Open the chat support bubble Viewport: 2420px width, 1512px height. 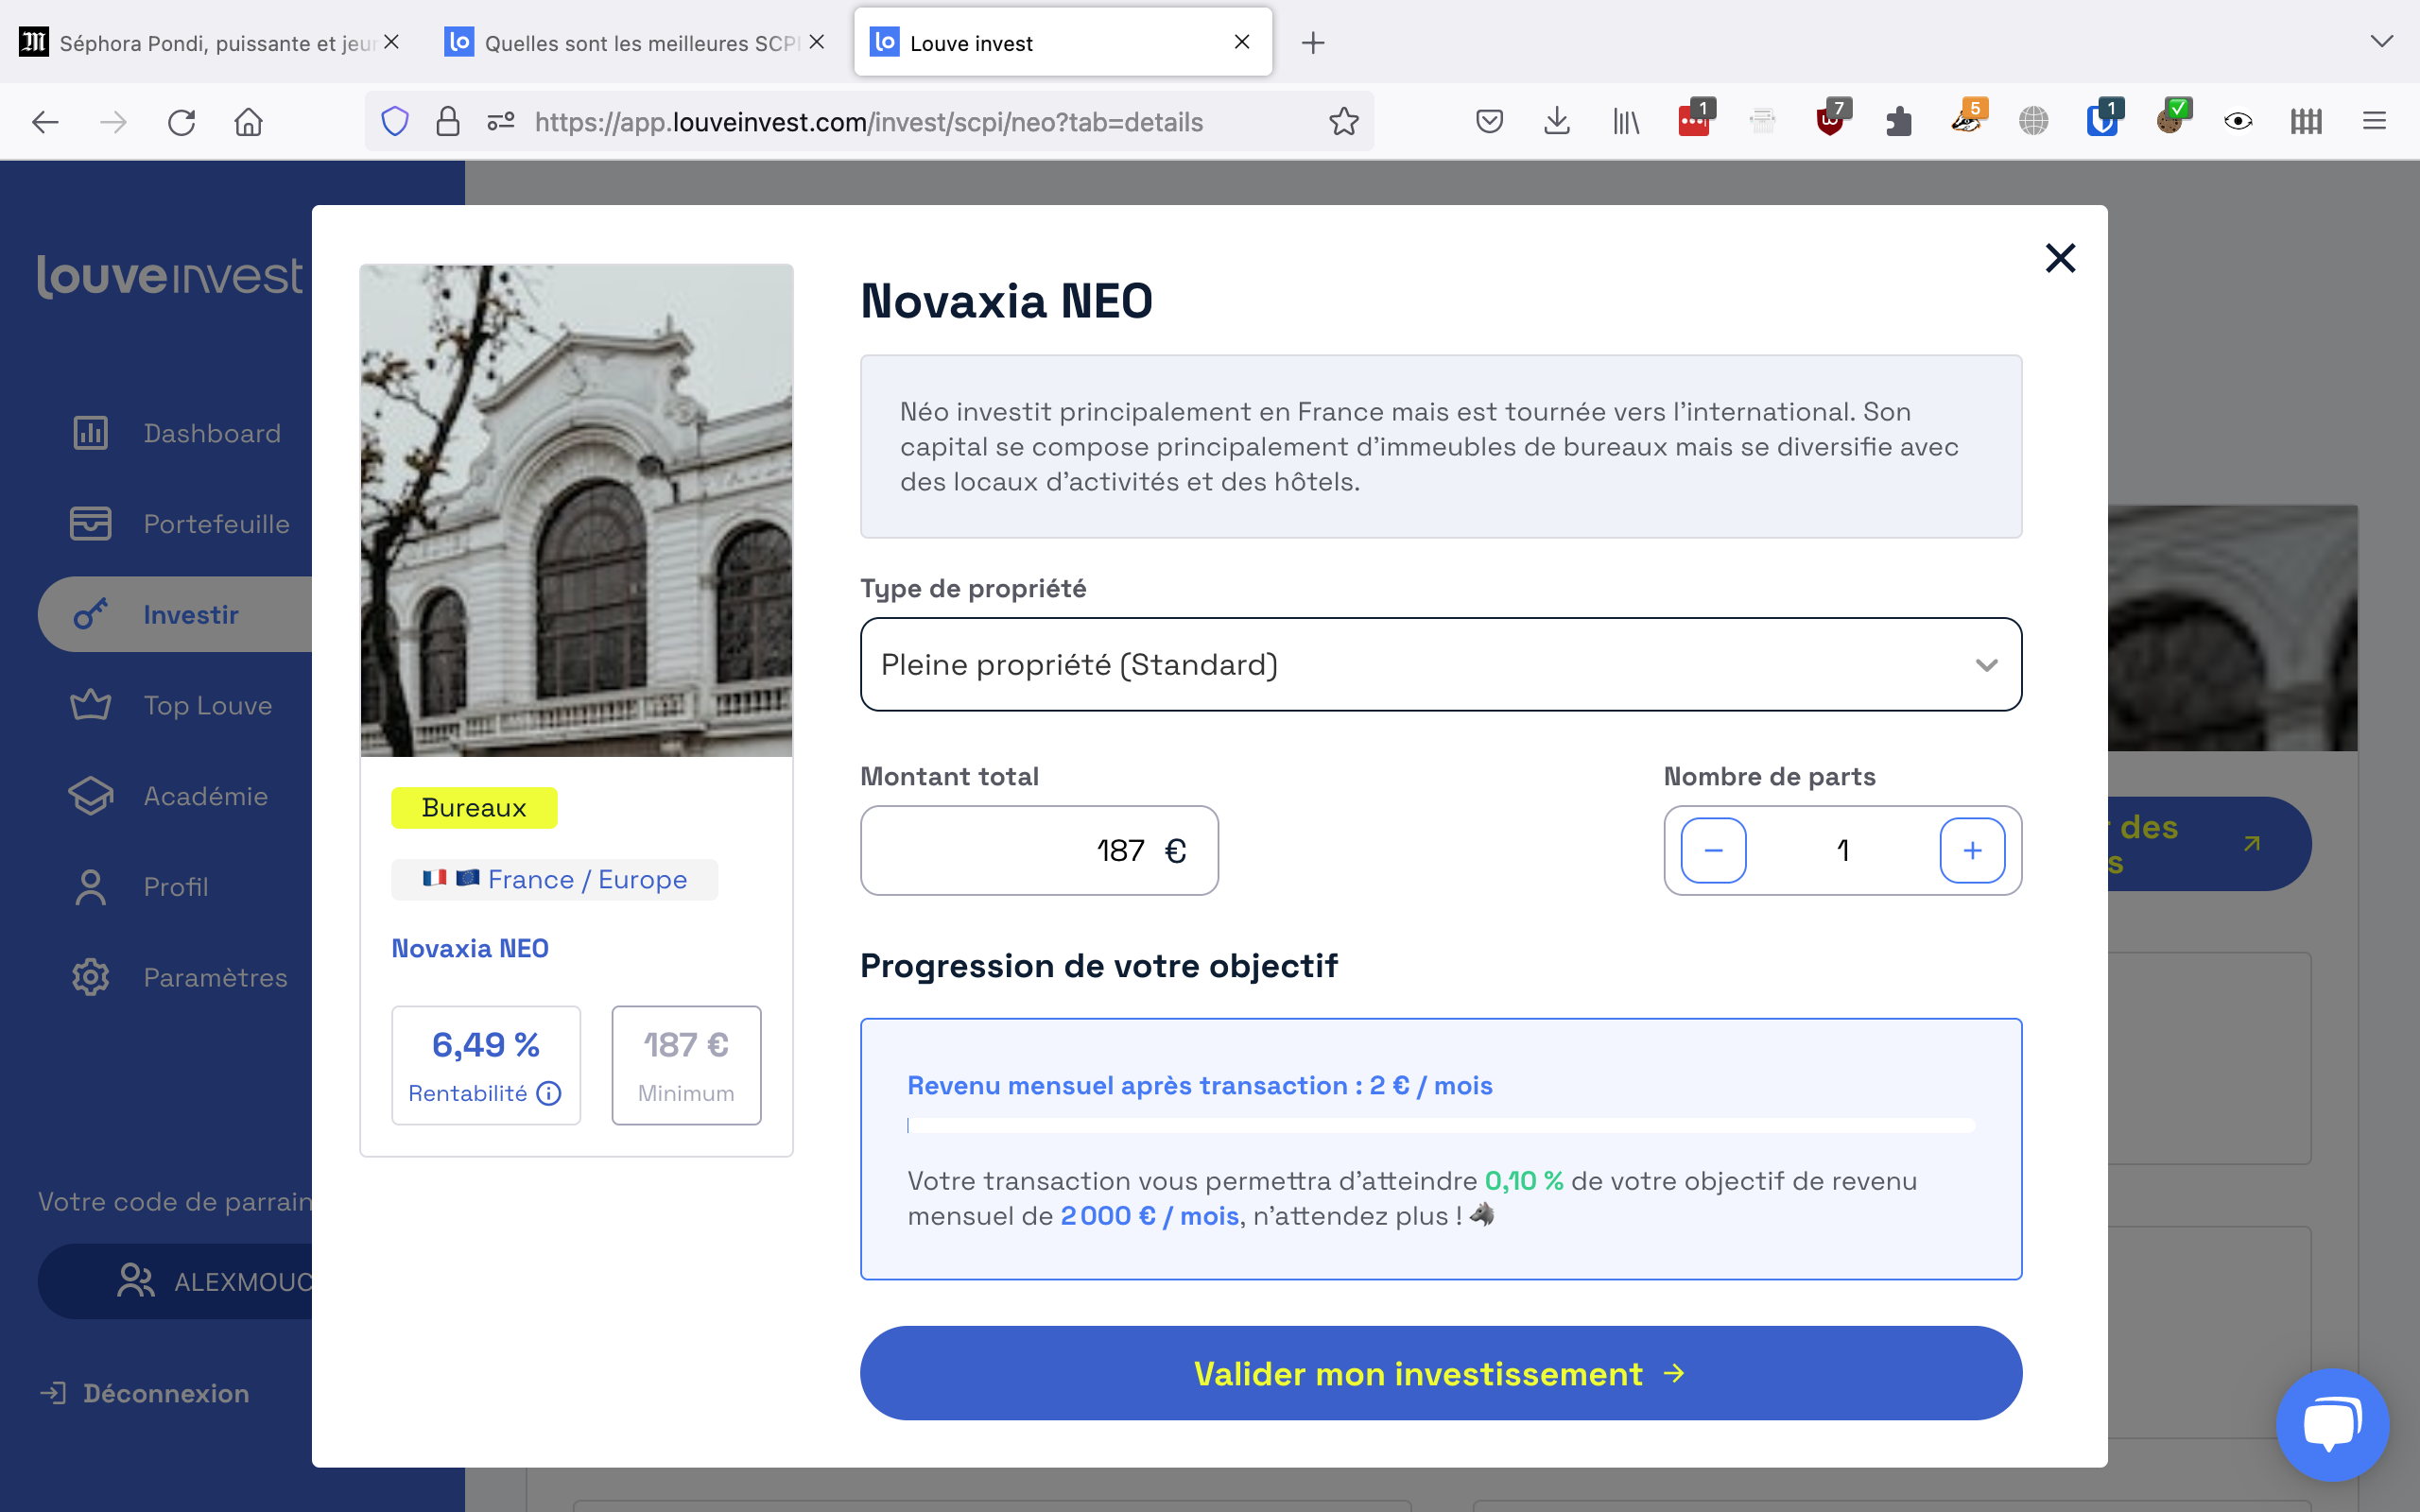point(2332,1424)
